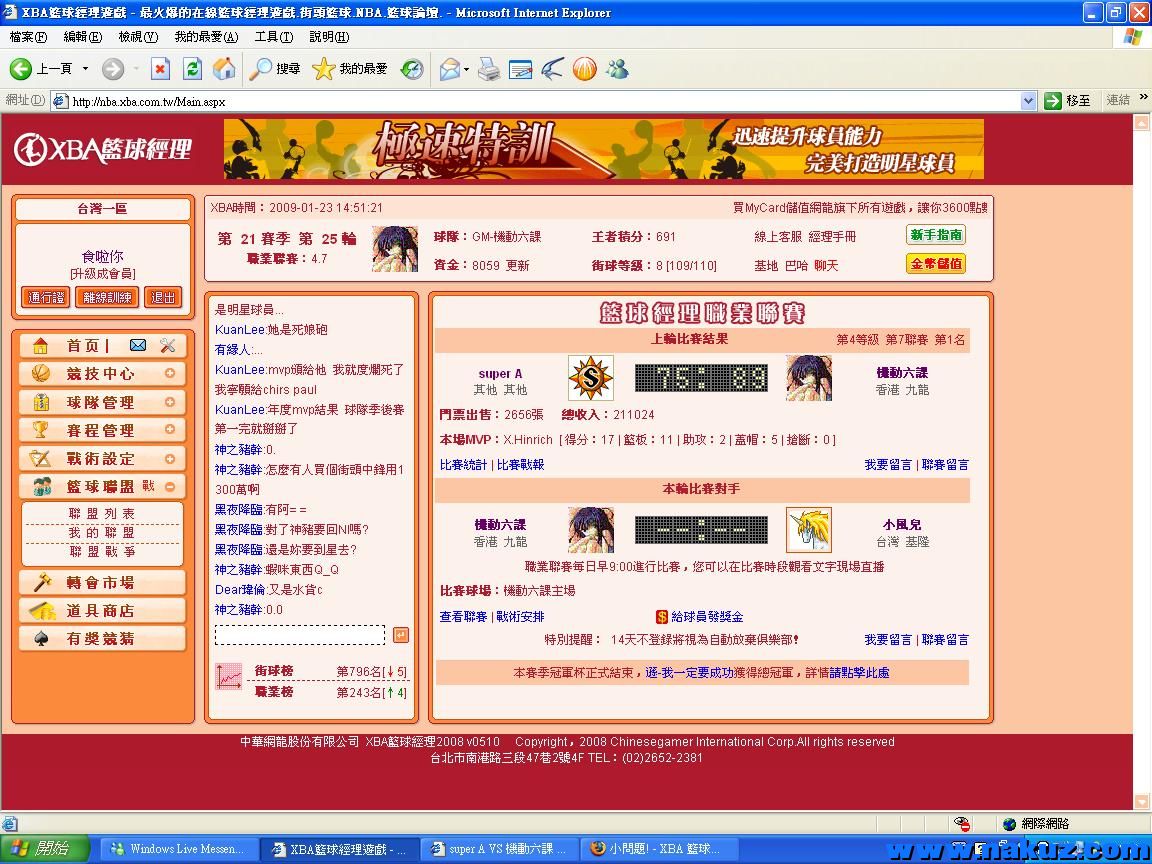The width and height of the screenshot is (1152, 864).
Task: Open the Back button history dropdown
Action: pyautogui.click(x=85, y=69)
